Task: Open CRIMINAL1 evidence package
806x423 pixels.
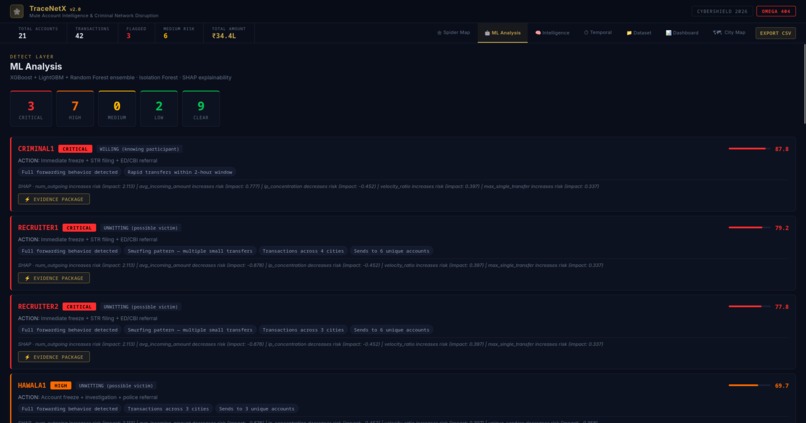Action: point(54,199)
